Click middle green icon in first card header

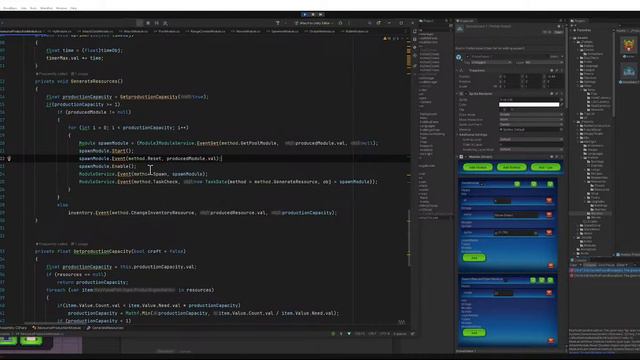tap(534, 184)
